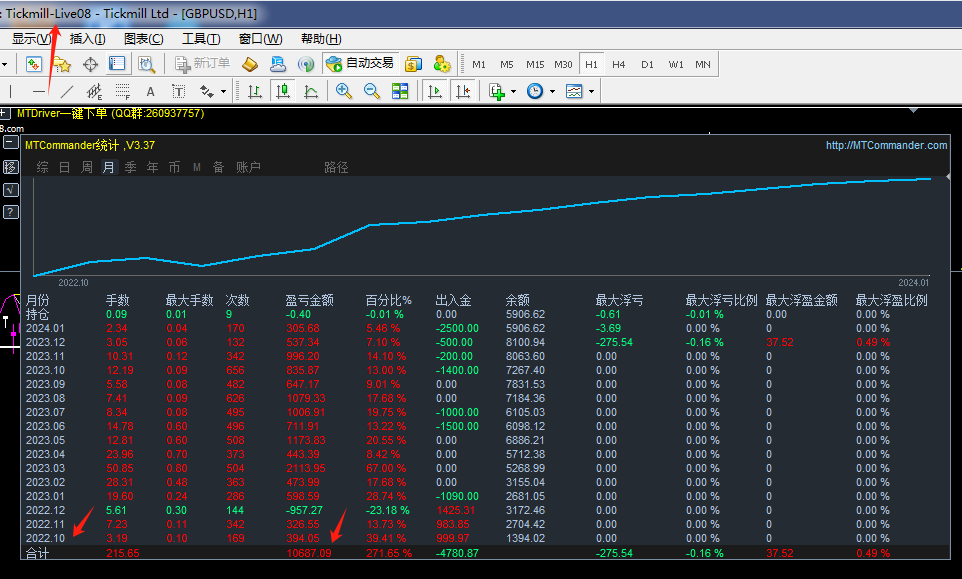Expand the MTDriver panel plus button
This screenshot has height=579, width=962.
4,113
